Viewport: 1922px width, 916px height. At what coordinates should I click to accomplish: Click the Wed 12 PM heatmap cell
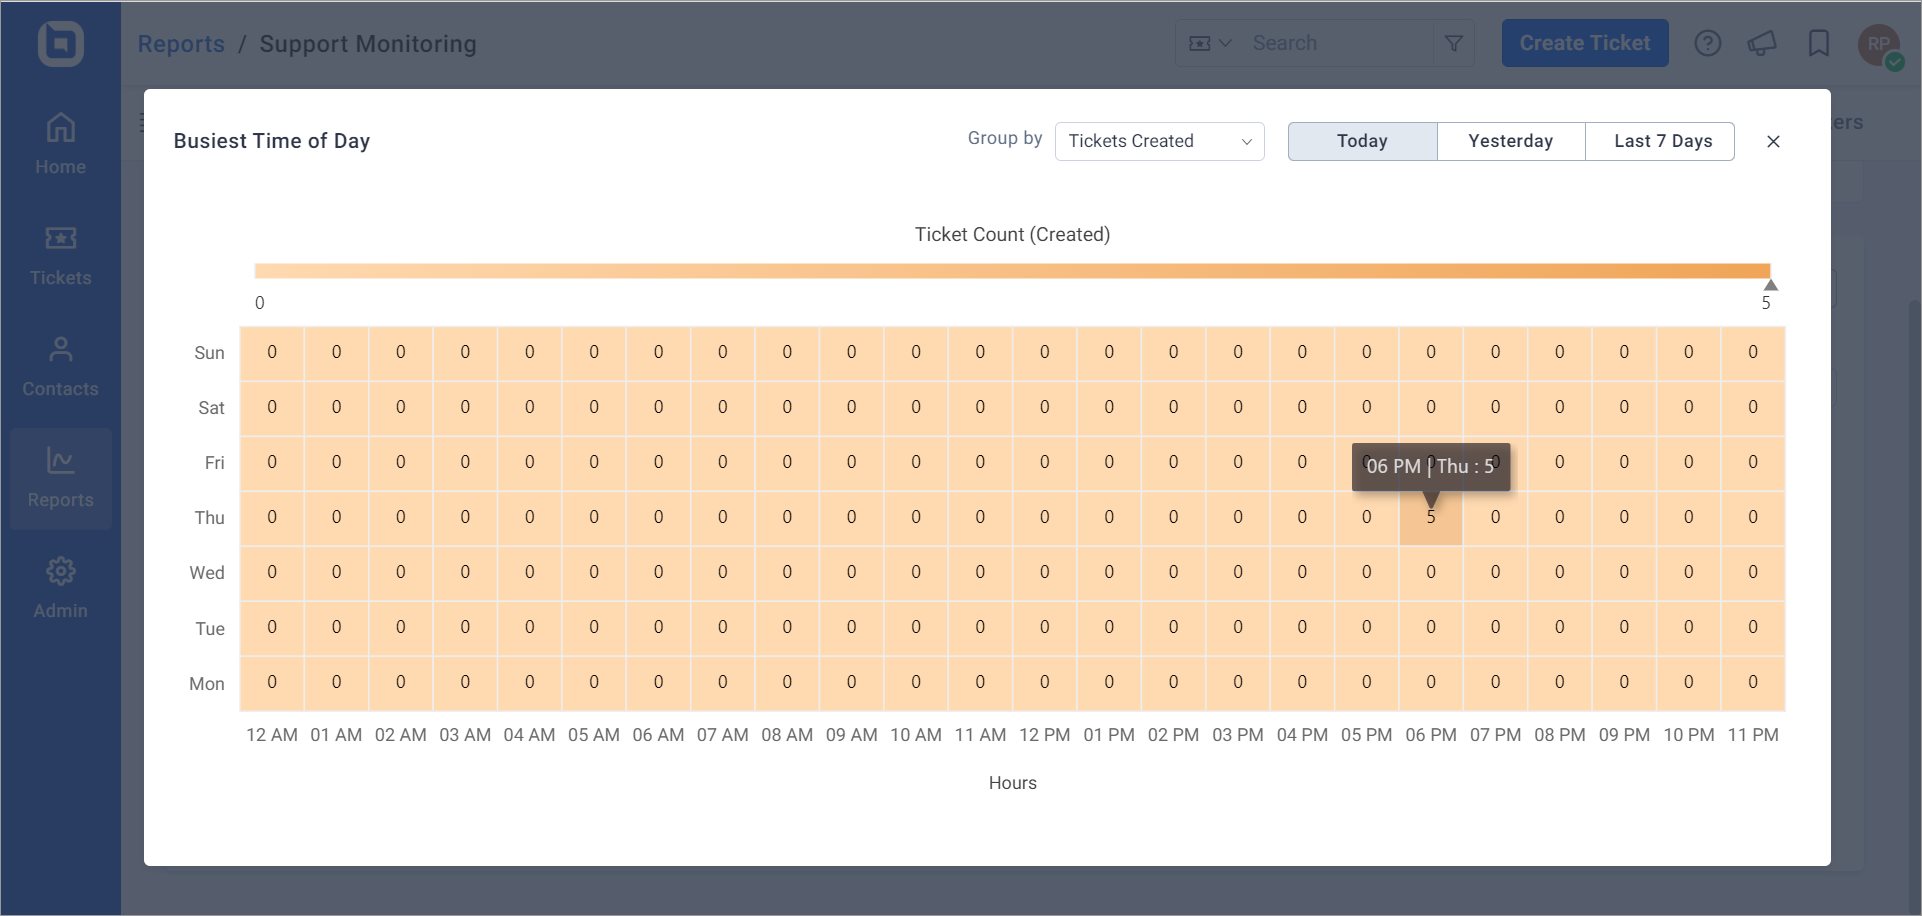pyautogui.click(x=1044, y=572)
